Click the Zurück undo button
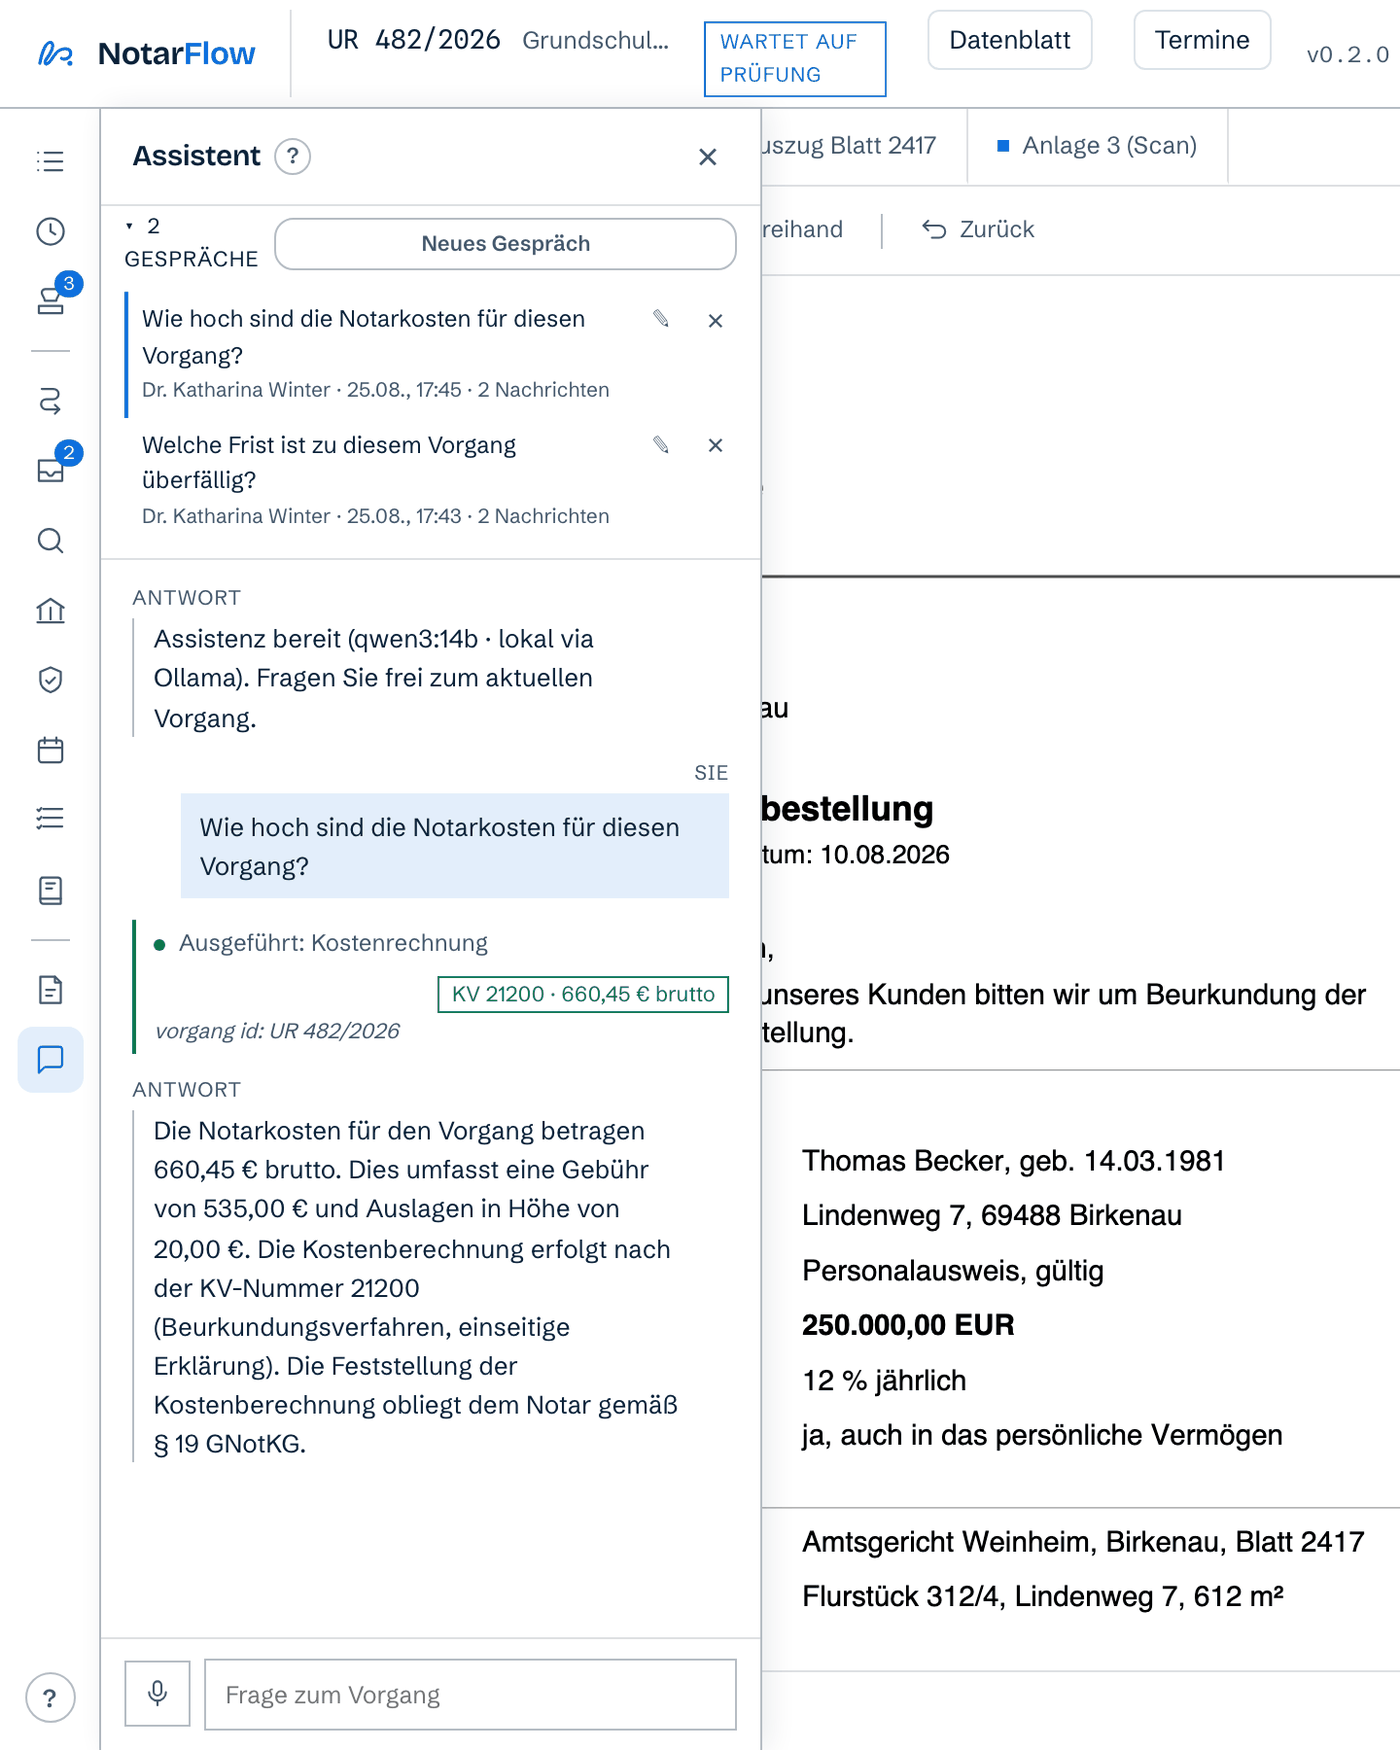This screenshot has height=1750, width=1400. coord(978,229)
